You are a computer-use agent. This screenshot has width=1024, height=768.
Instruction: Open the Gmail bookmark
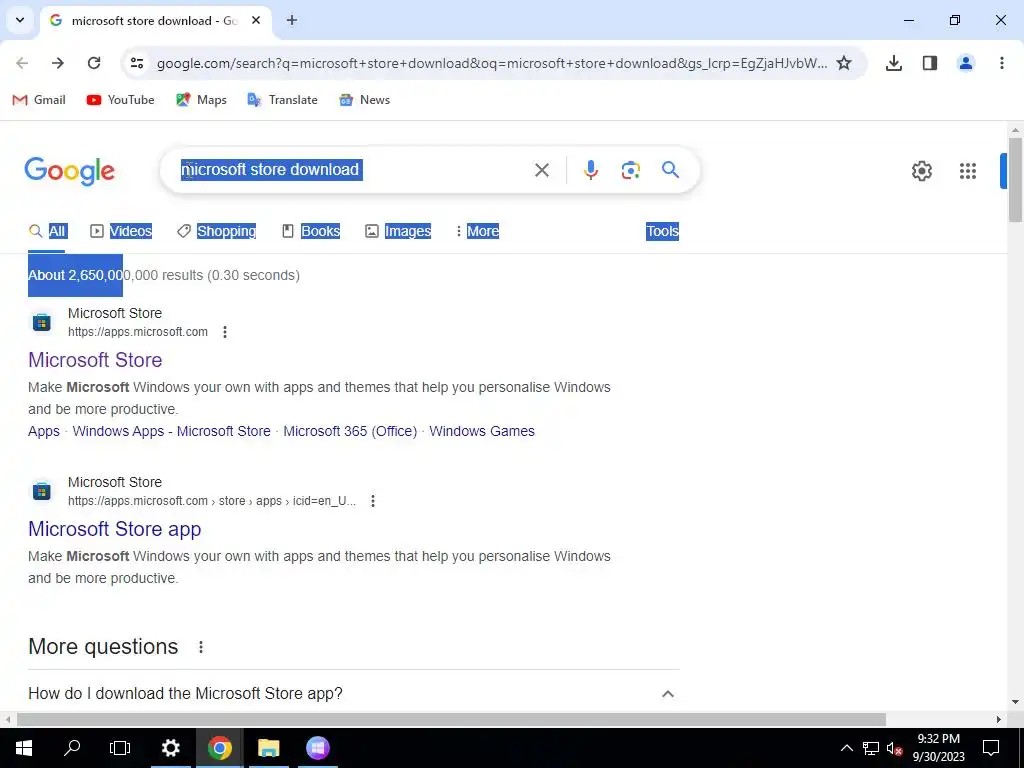(39, 100)
